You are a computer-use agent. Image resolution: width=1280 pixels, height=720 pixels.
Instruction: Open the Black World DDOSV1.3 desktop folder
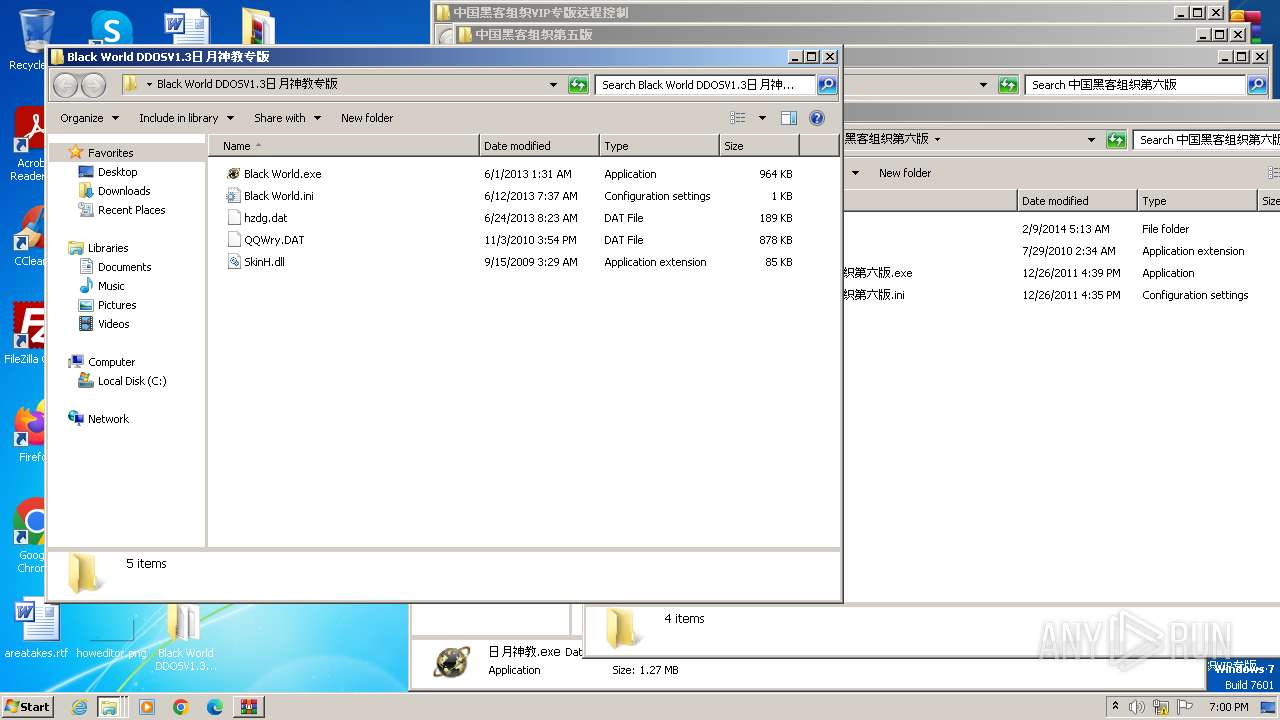coord(185,637)
